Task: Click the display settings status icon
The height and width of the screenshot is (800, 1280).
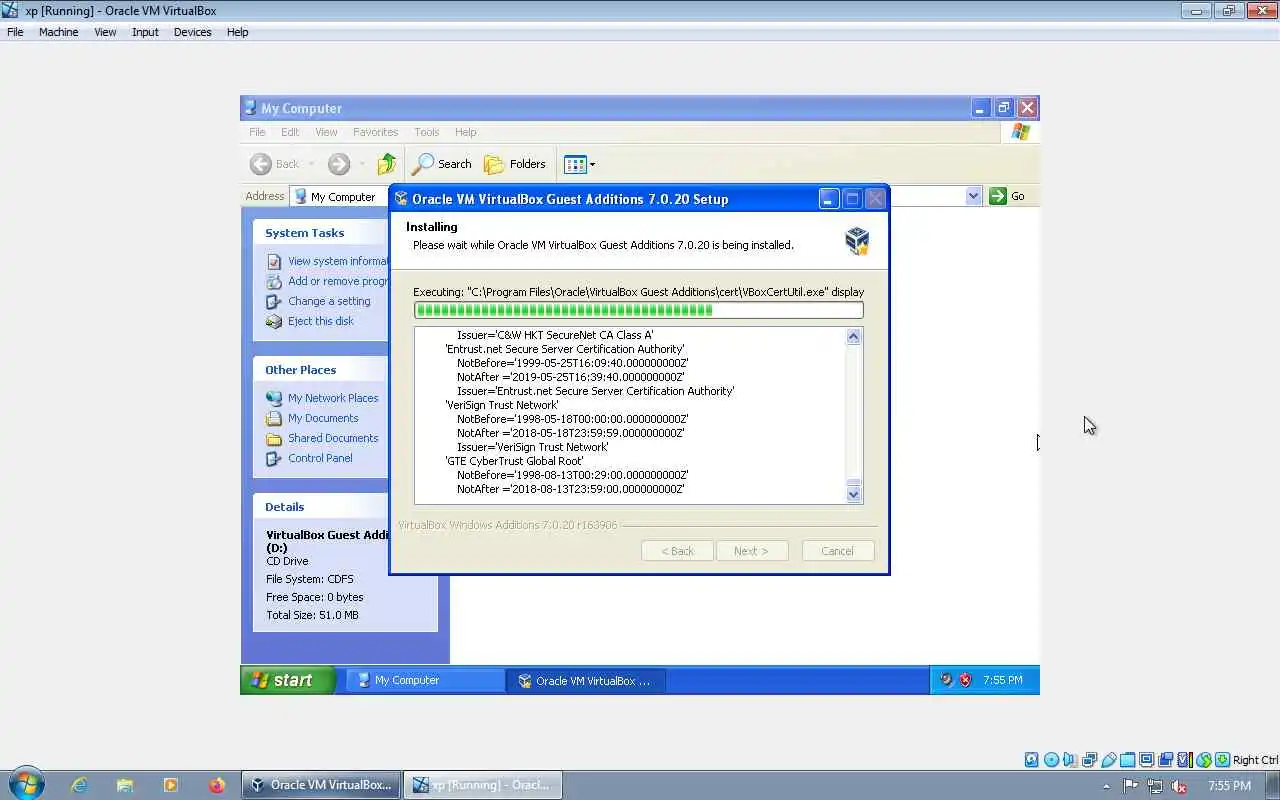Action: (x=1146, y=760)
